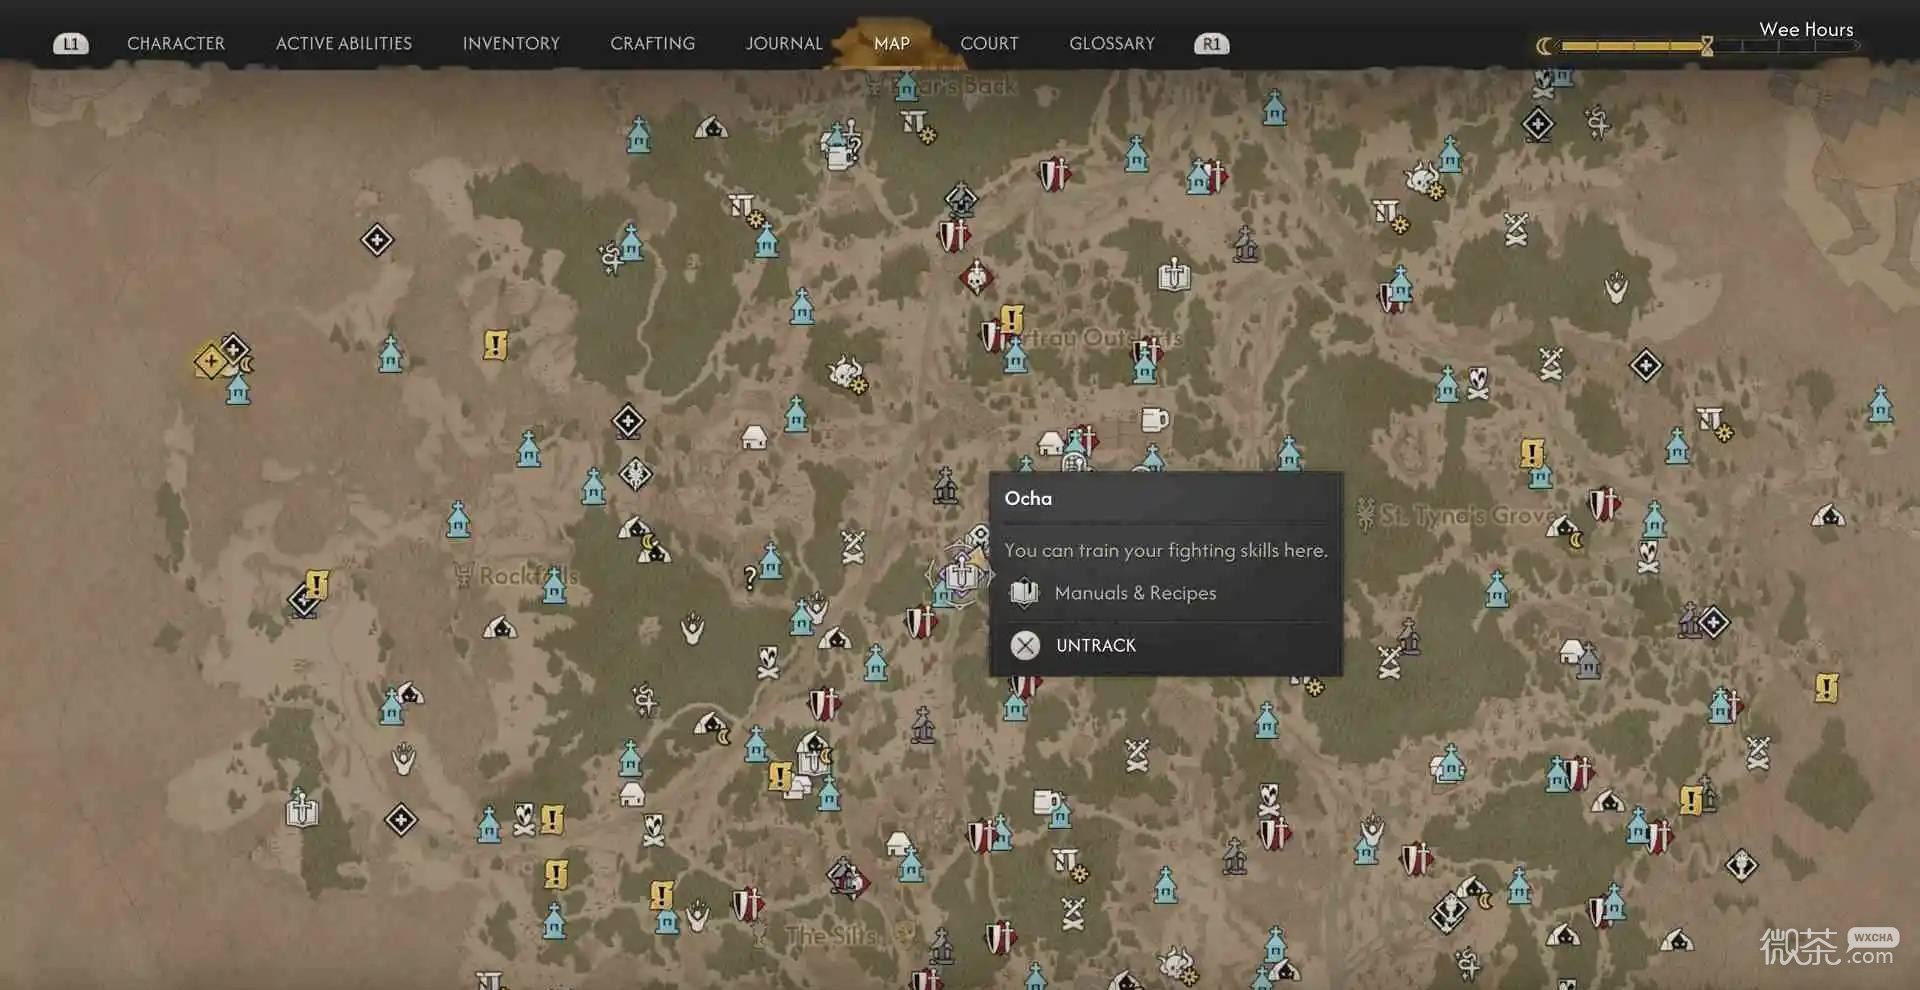Image resolution: width=1920 pixels, height=990 pixels.
Task: Select the question mark marker east of Rockfalls
Action: tap(750, 577)
